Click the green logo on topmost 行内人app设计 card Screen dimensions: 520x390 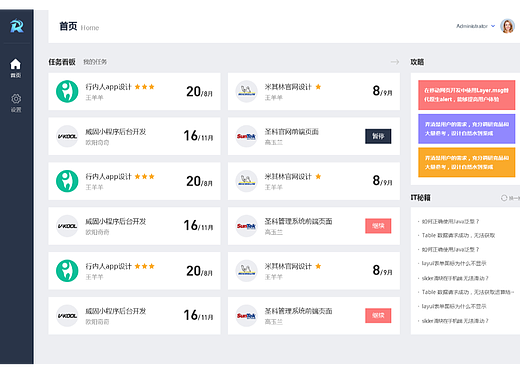[67, 91]
